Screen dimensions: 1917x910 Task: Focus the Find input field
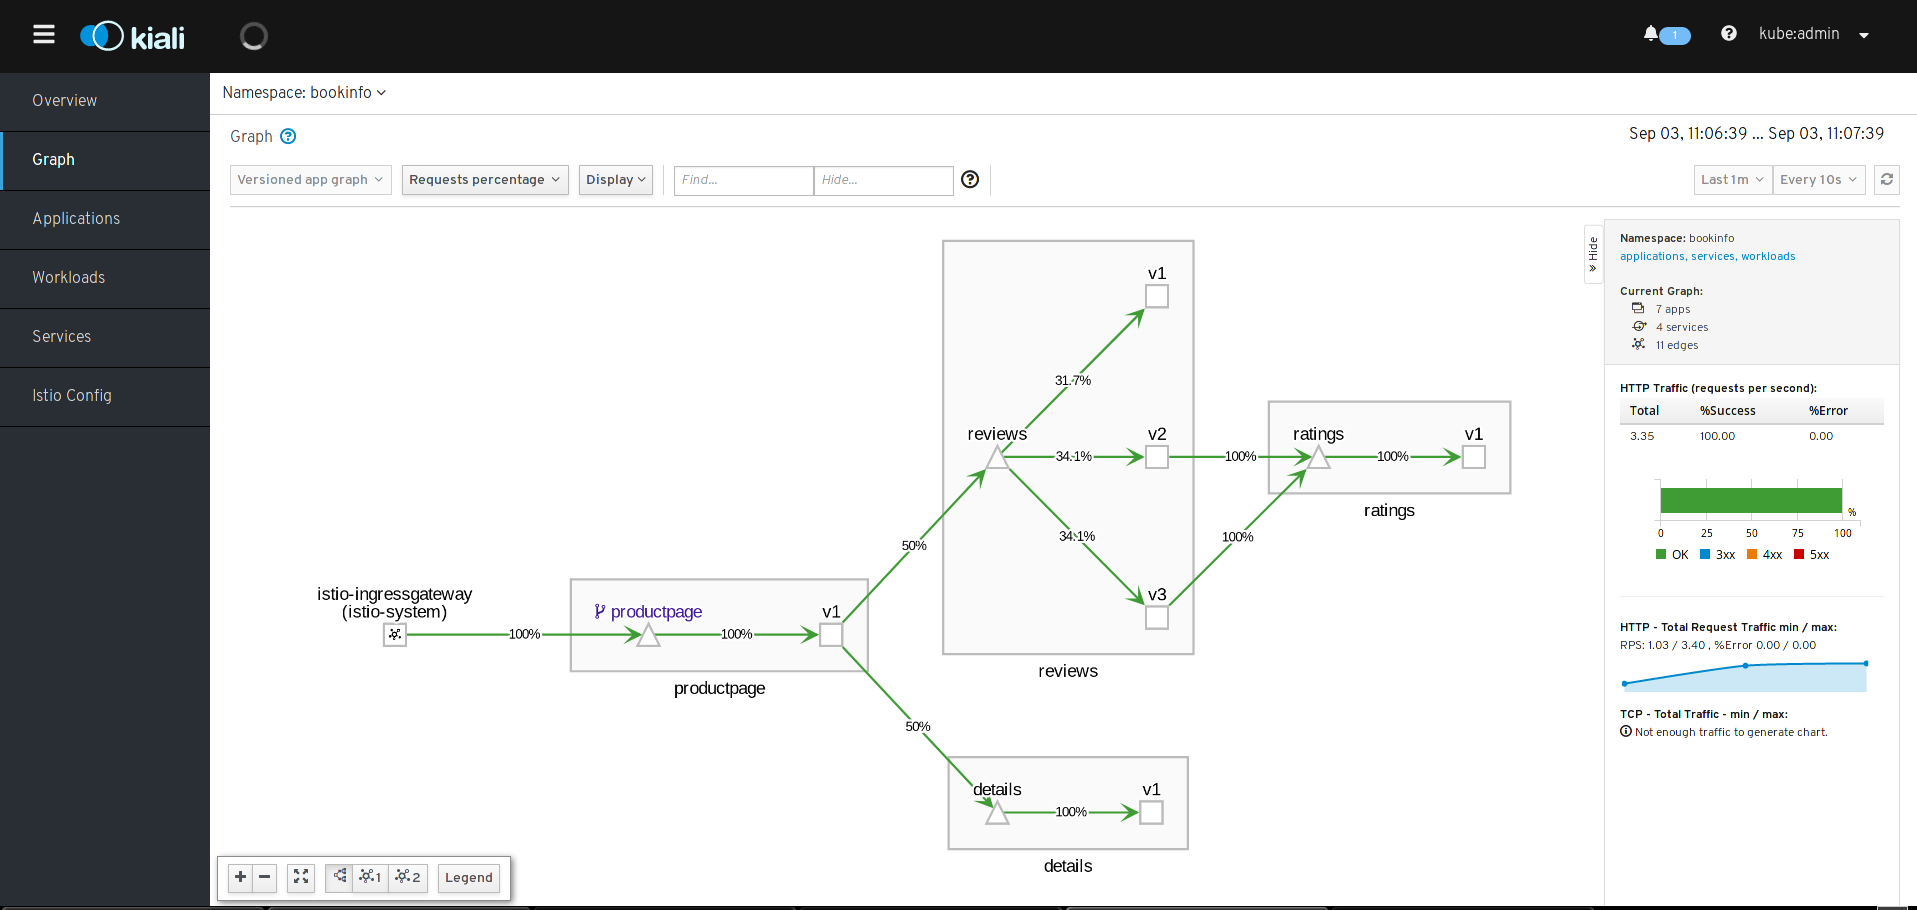coord(744,180)
